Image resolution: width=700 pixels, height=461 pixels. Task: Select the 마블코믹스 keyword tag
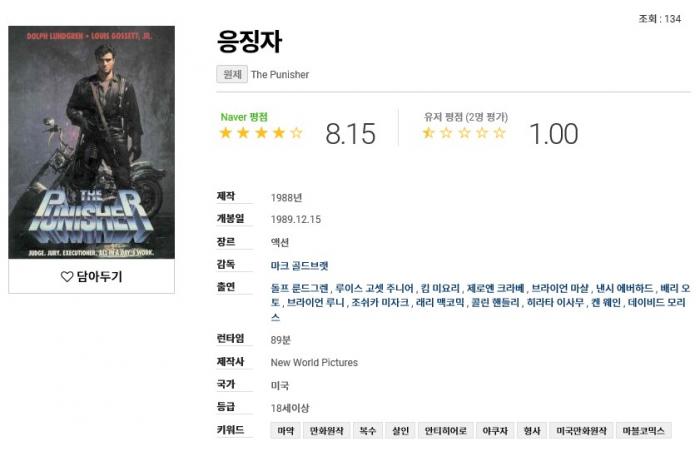643,431
